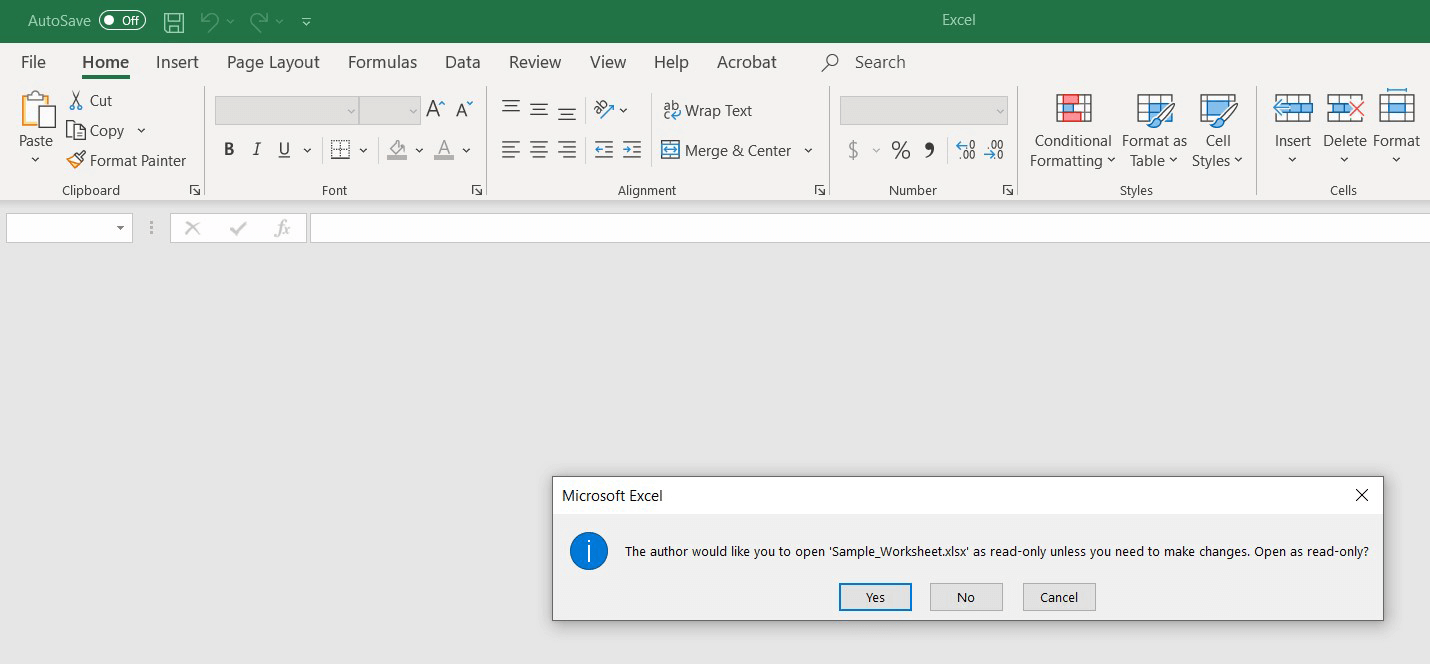Toggle bold formatting
Image resolution: width=1430 pixels, height=664 pixels.
(x=229, y=148)
